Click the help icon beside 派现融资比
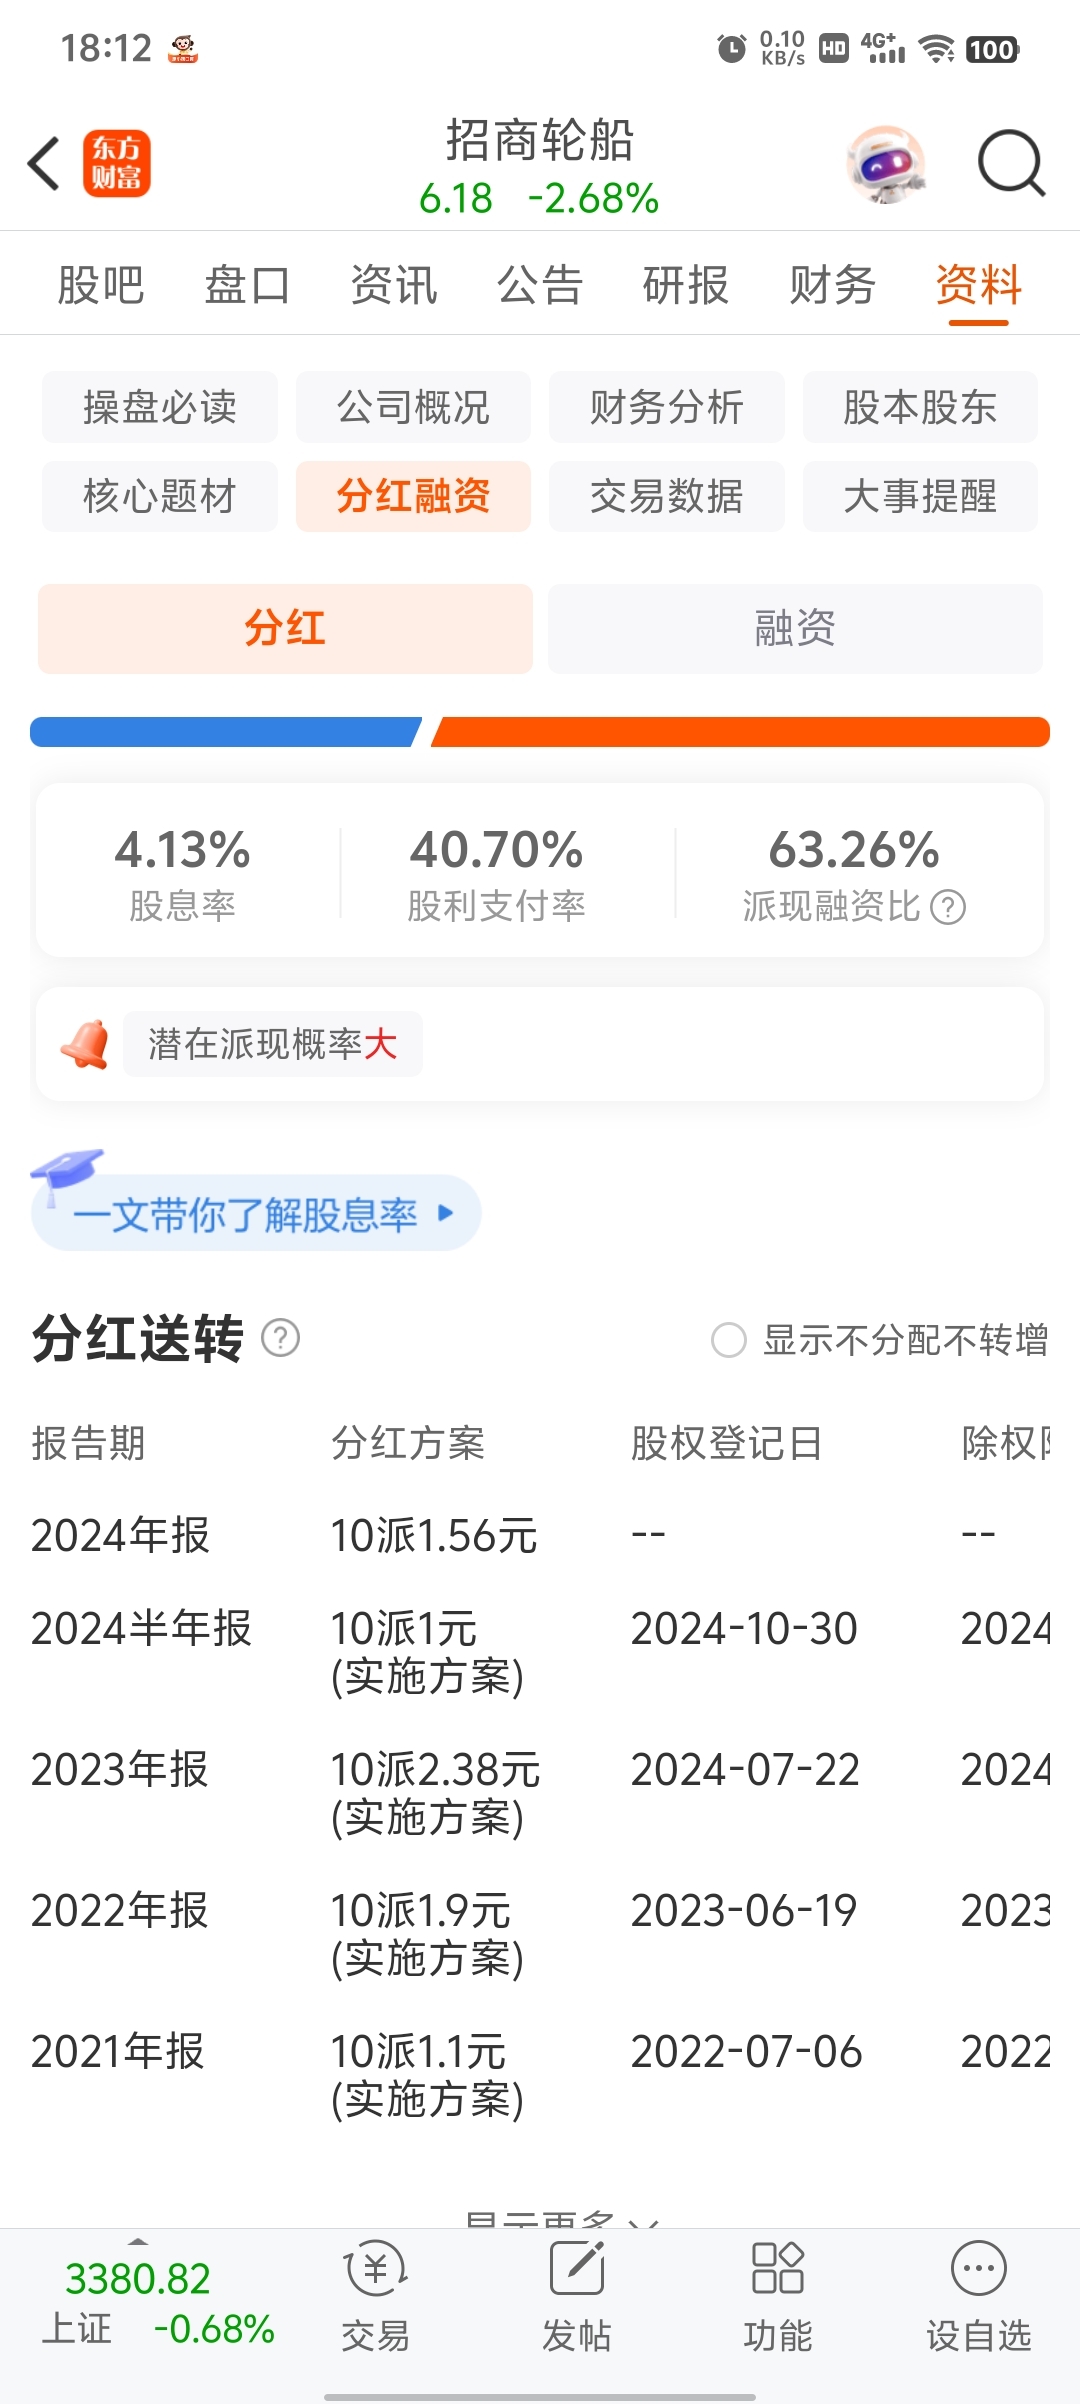Screen dimensions: 1080x2404 (948, 907)
